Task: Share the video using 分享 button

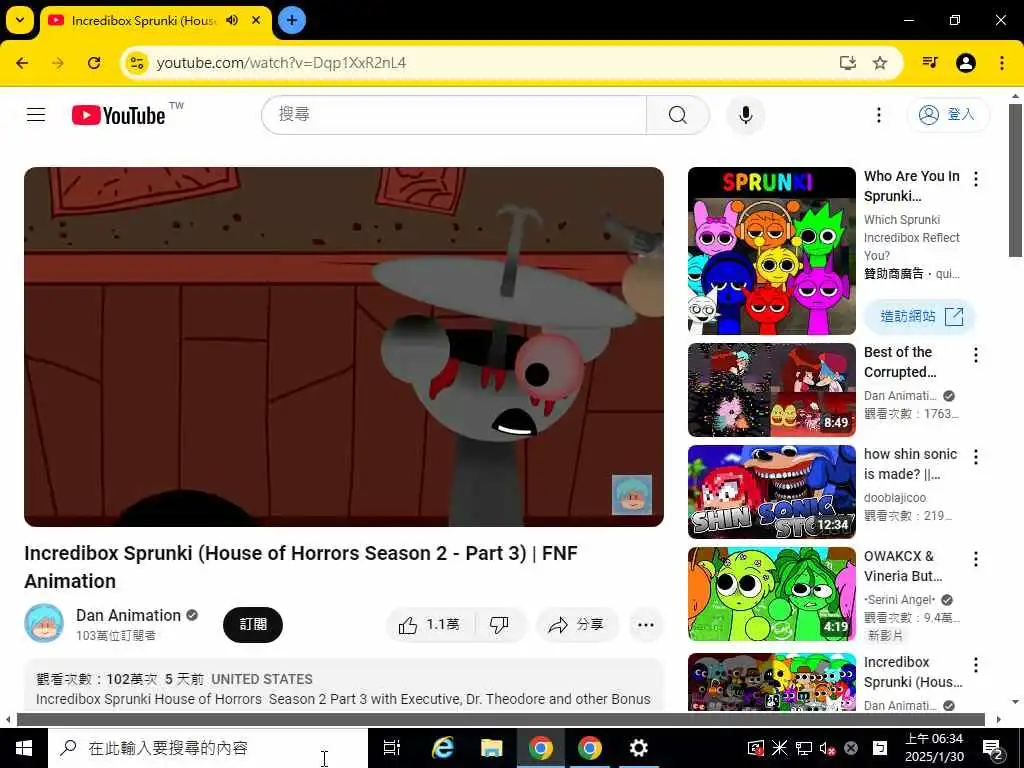Action: [x=577, y=625]
